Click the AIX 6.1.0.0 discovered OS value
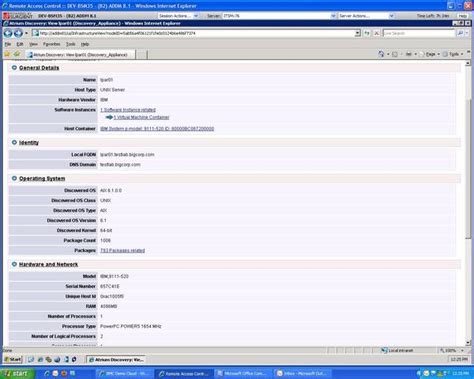The width and height of the screenshot is (474, 379). coord(111,190)
